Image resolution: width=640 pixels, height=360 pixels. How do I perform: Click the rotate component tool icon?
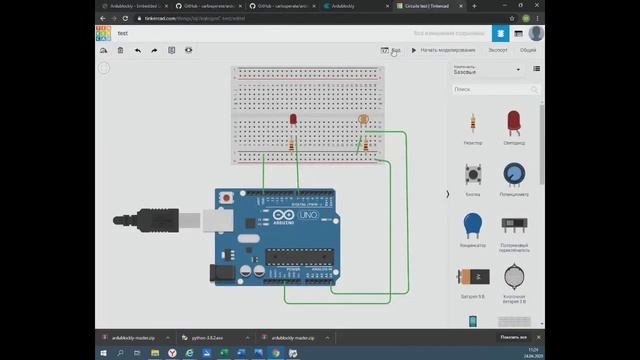[x=104, y=50]
